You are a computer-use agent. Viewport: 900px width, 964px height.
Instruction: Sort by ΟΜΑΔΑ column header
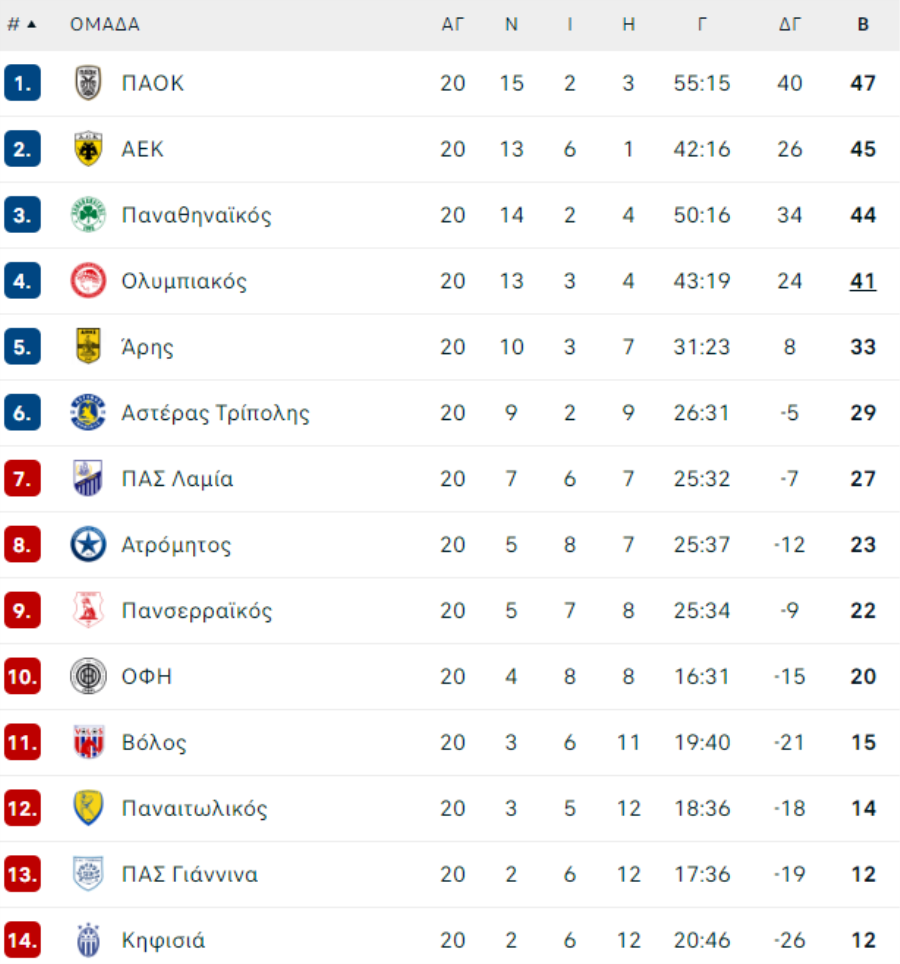(105, 25)
